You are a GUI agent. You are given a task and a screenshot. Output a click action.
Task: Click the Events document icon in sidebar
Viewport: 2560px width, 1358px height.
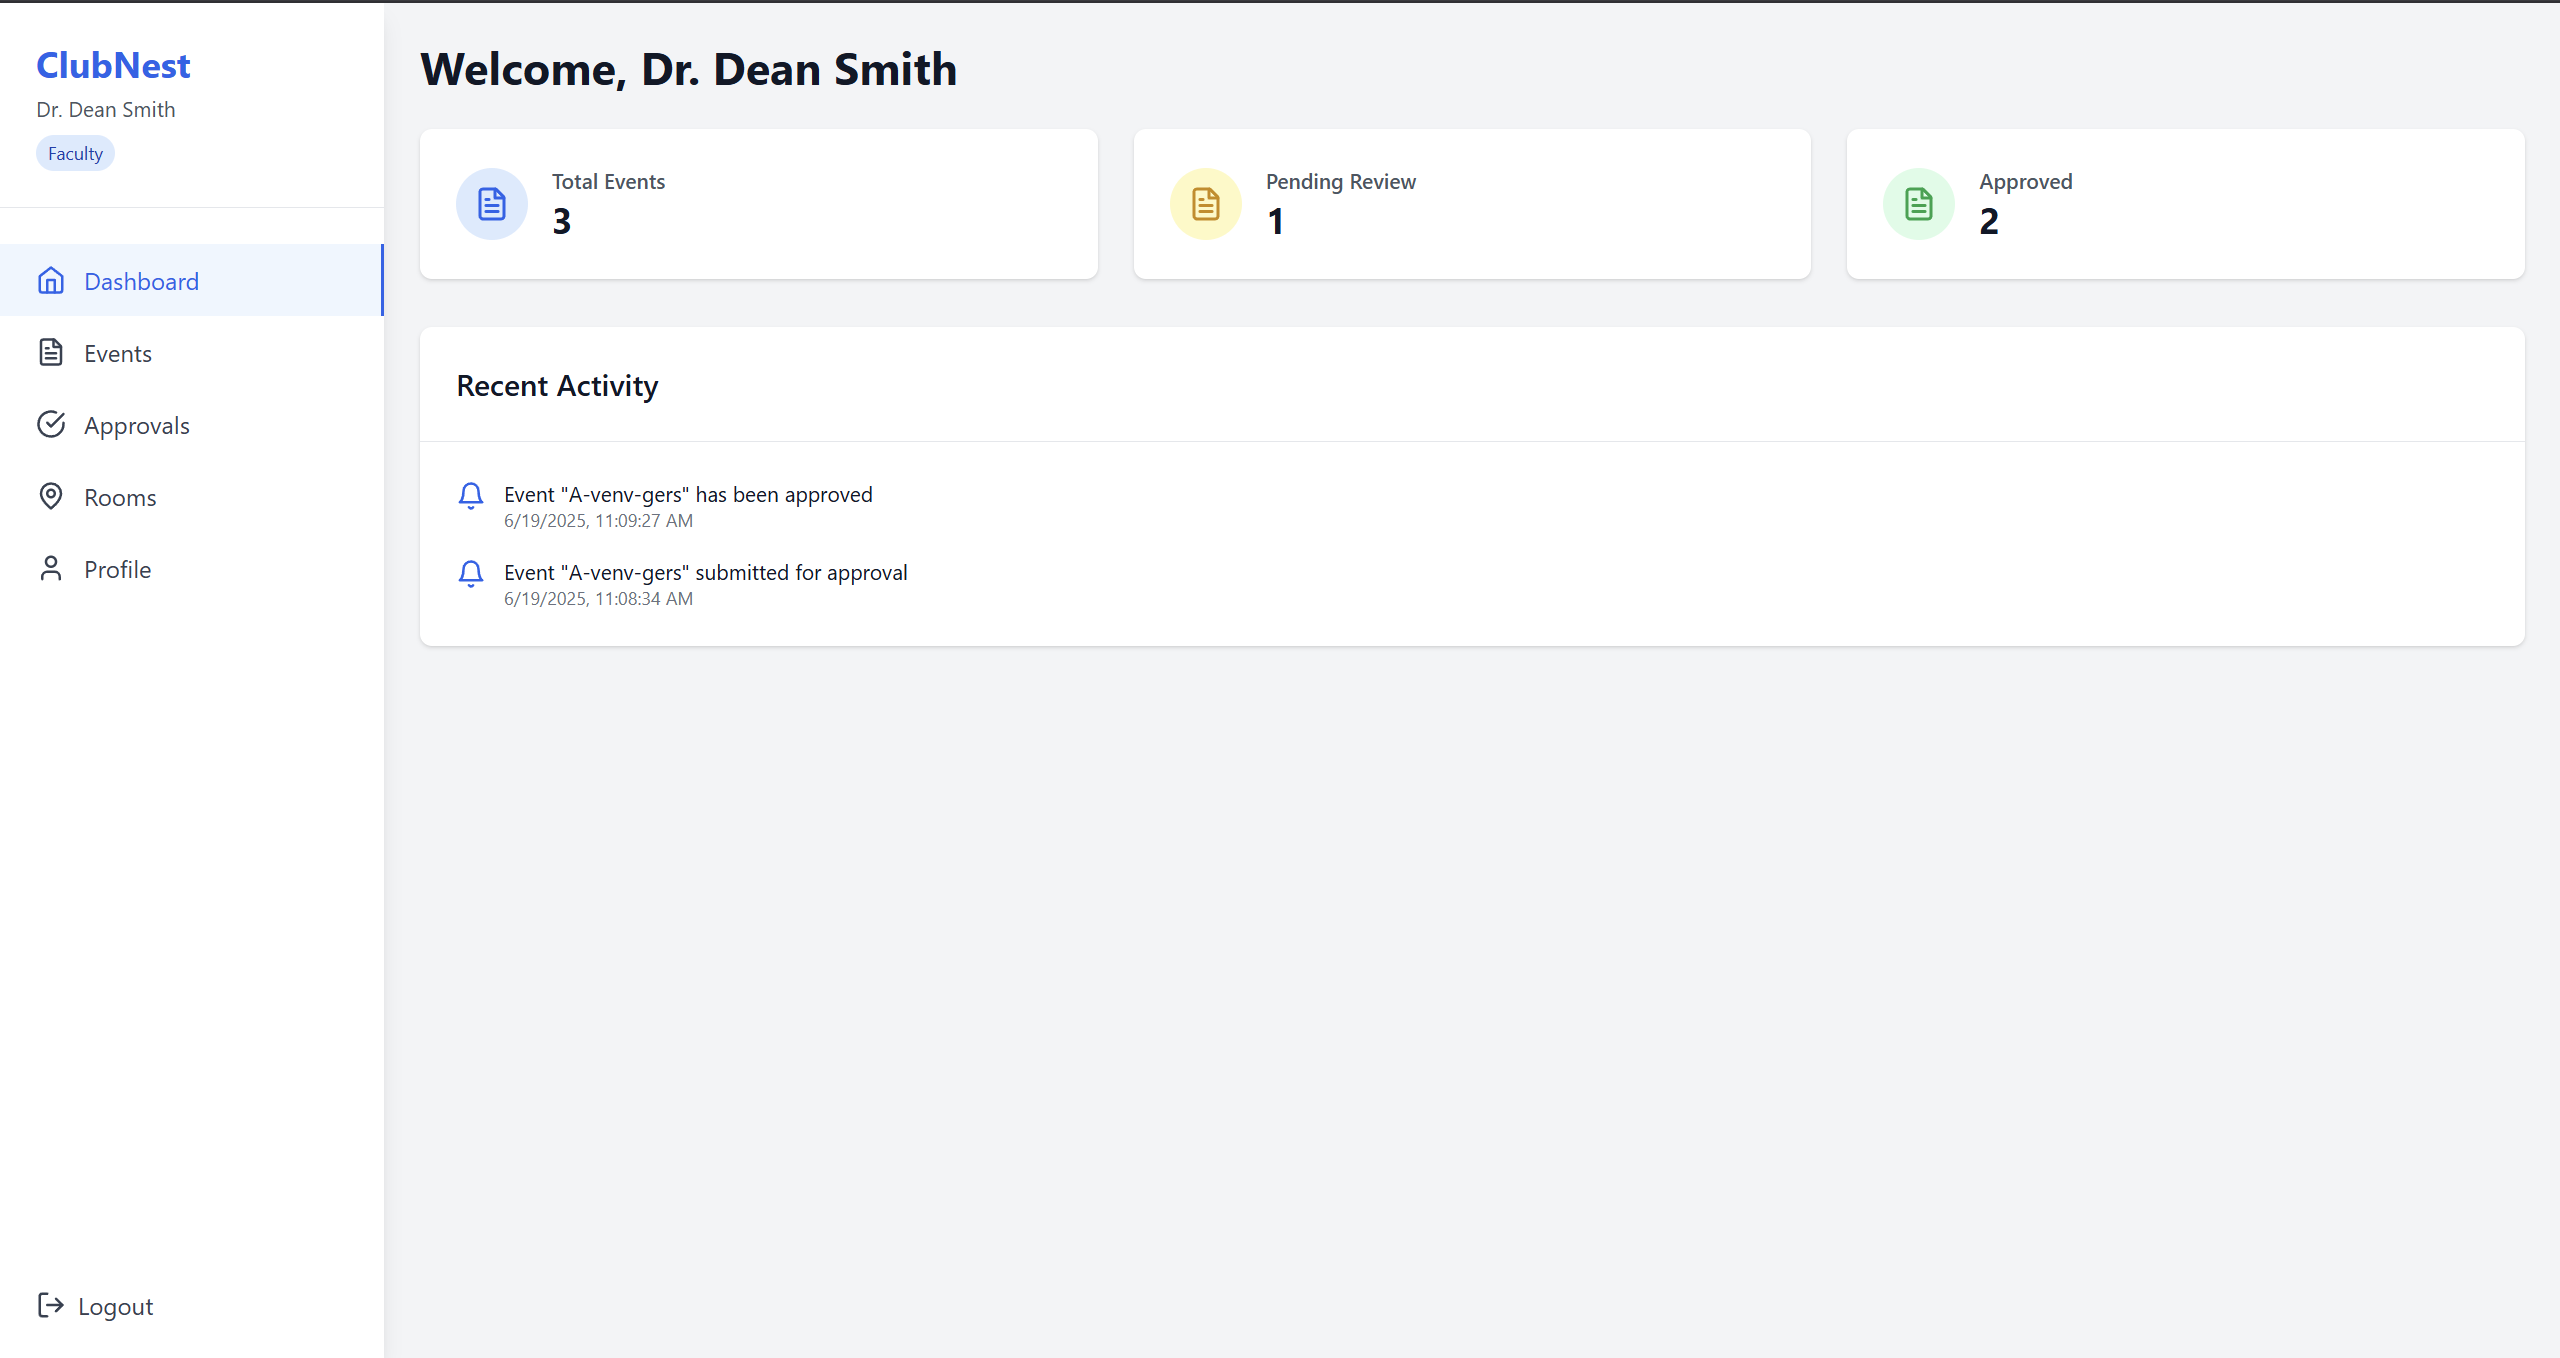(x=51, y=353)
